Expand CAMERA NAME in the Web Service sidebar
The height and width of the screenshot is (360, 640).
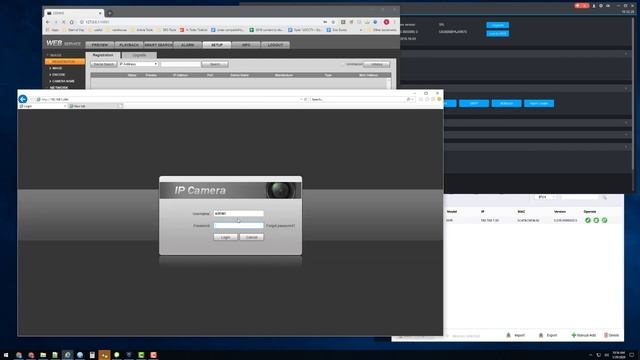pos(63,81)
